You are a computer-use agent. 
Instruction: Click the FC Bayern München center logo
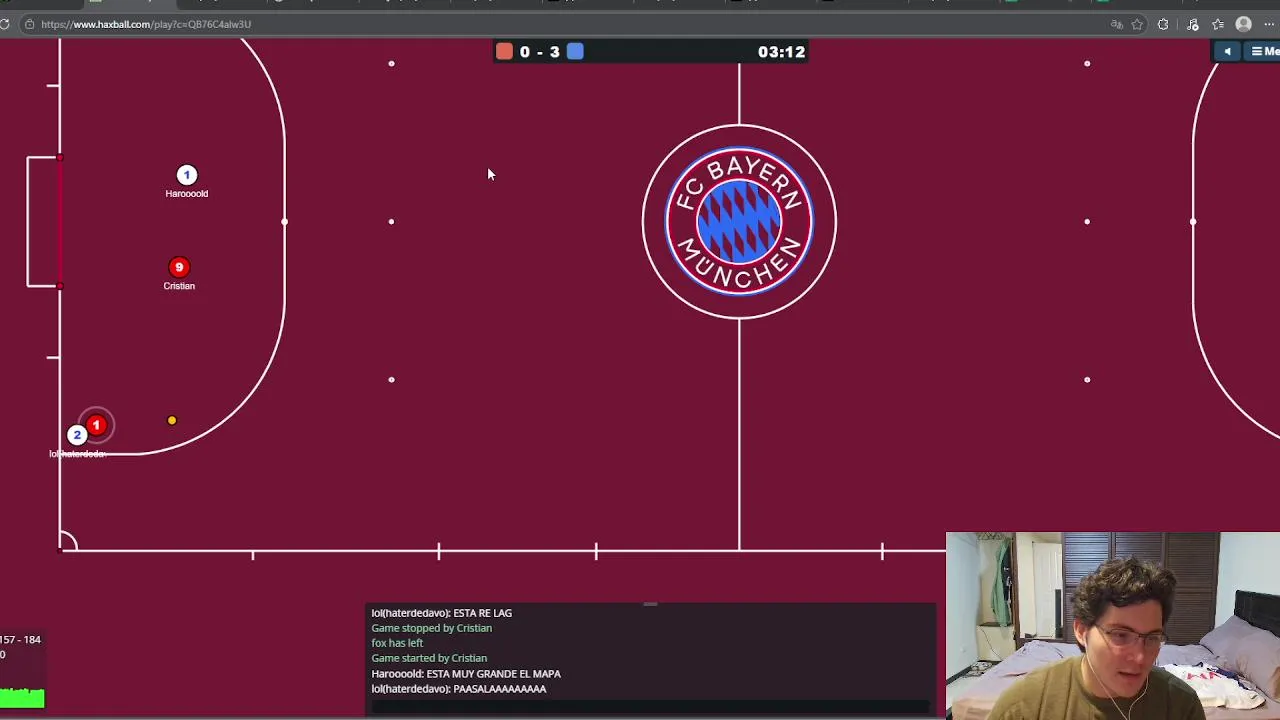click(739, 222)
